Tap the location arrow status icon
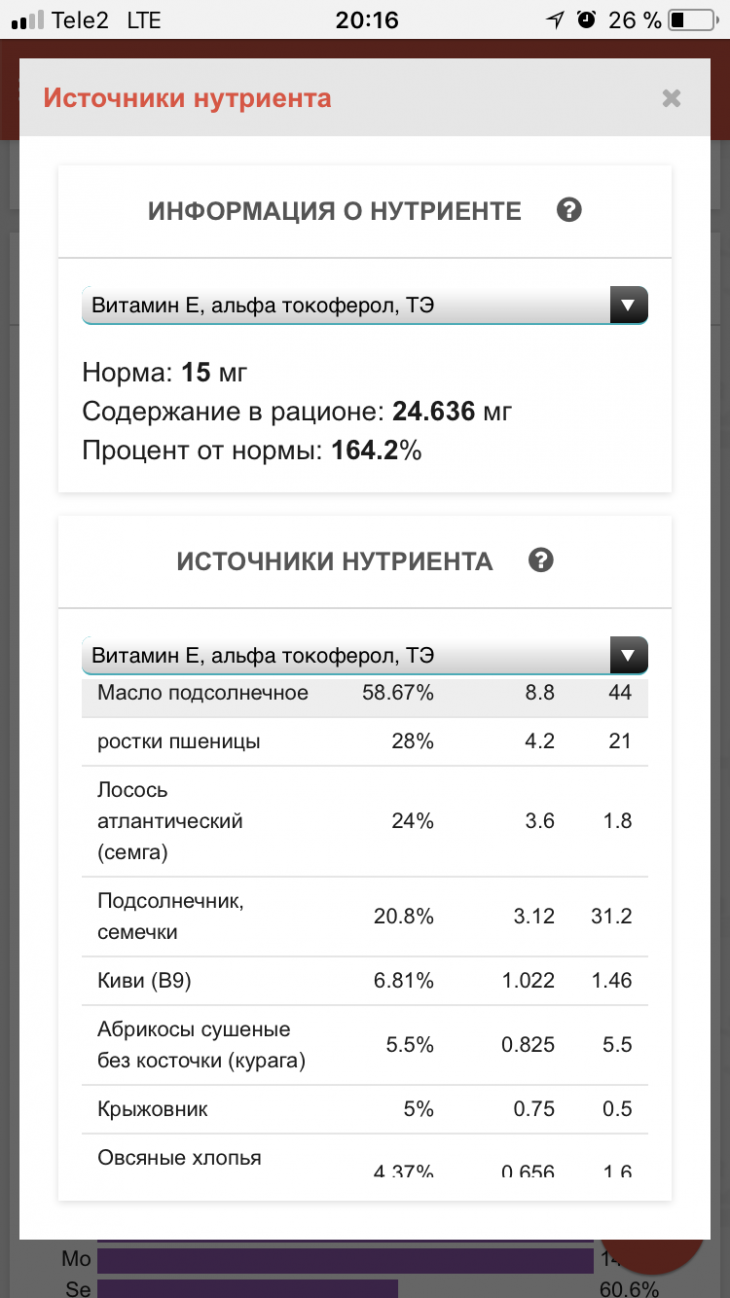 pos(555,19)
